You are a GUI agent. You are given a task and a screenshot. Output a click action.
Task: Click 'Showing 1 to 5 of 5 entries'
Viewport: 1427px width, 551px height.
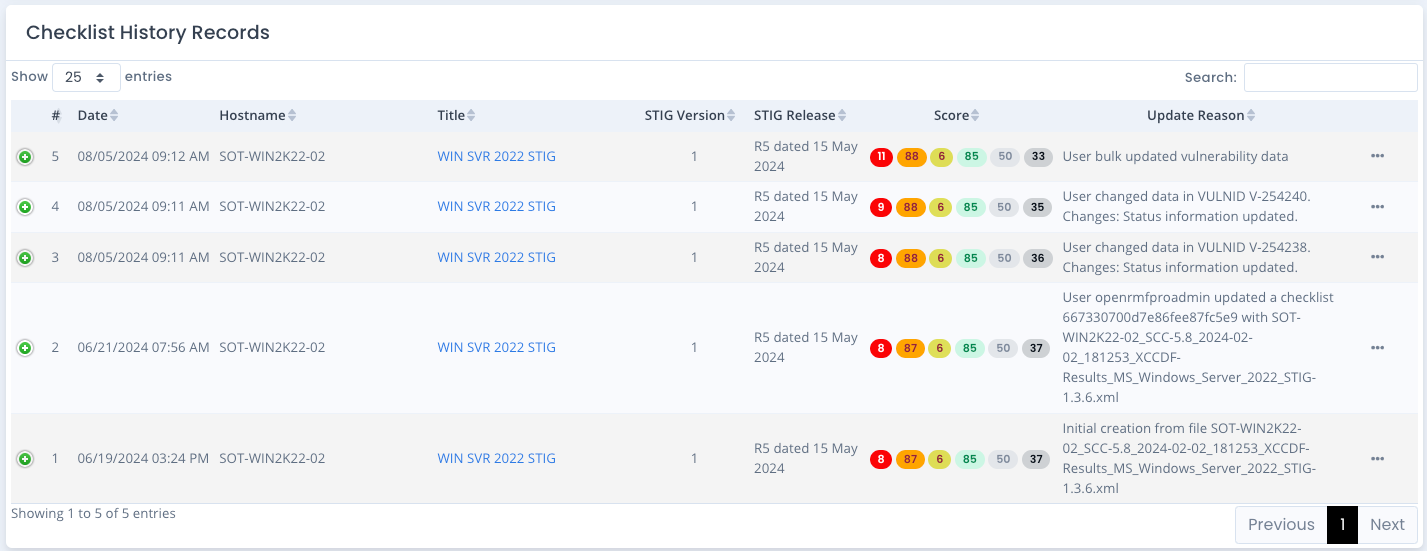click(x=93, y=513)
